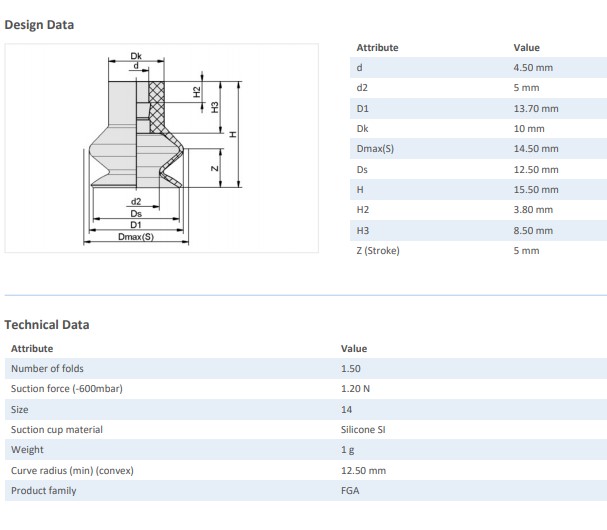The height and width of the screenshot is (530, 607).
Task: Click the H dimension value 15.50 mm
Action: coord(535,189)
